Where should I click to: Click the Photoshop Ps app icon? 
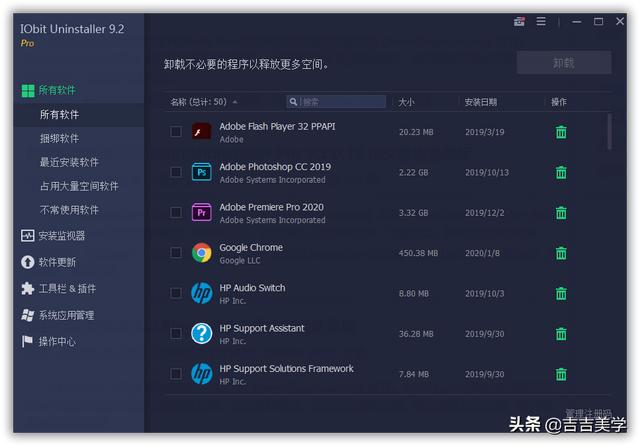(202, 172)
